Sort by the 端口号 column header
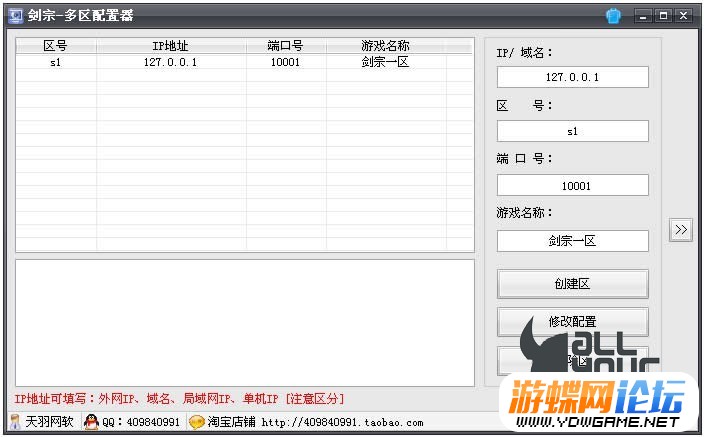 click(286, 45)
